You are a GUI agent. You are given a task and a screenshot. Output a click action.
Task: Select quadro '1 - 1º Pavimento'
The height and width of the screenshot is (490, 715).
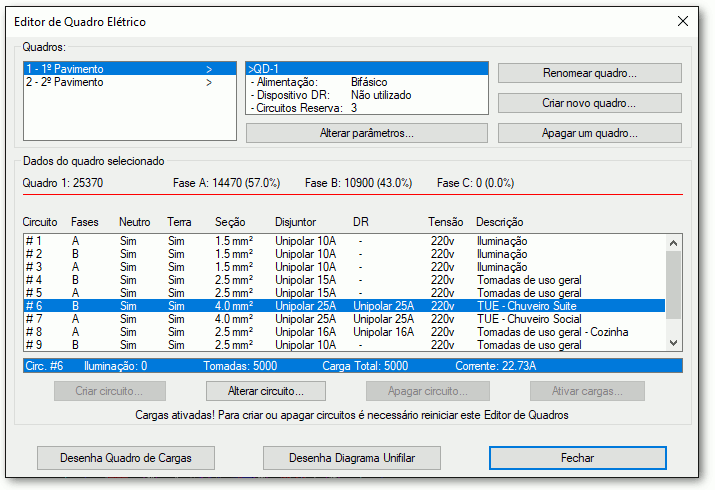point(130,69)
